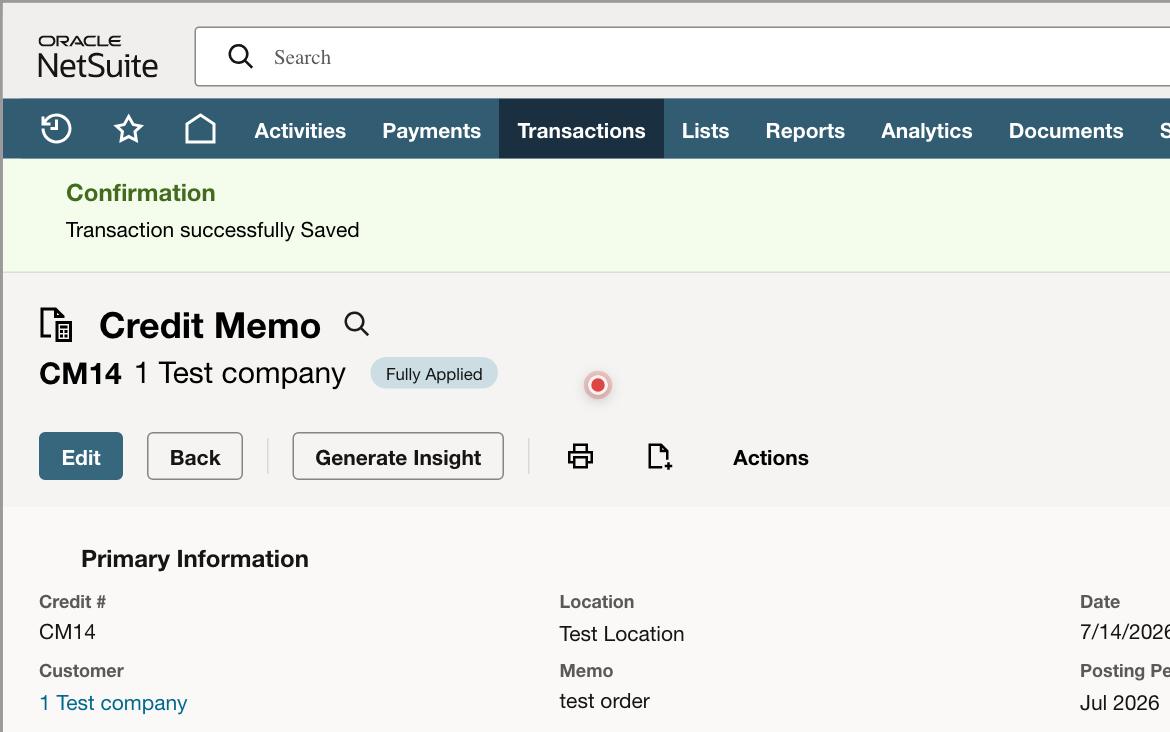This screenshot has height=732, width=1170.
Task: Click the Edit button
Action: [x=81, y=457]
